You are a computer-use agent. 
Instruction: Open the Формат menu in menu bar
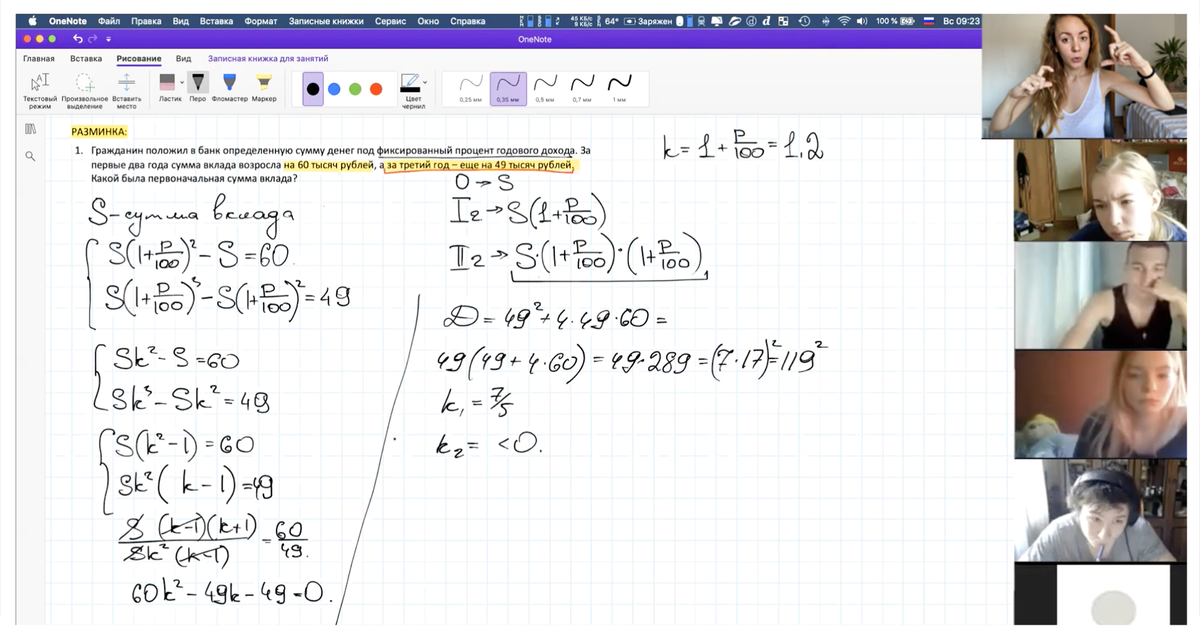[x=261, y=21]
